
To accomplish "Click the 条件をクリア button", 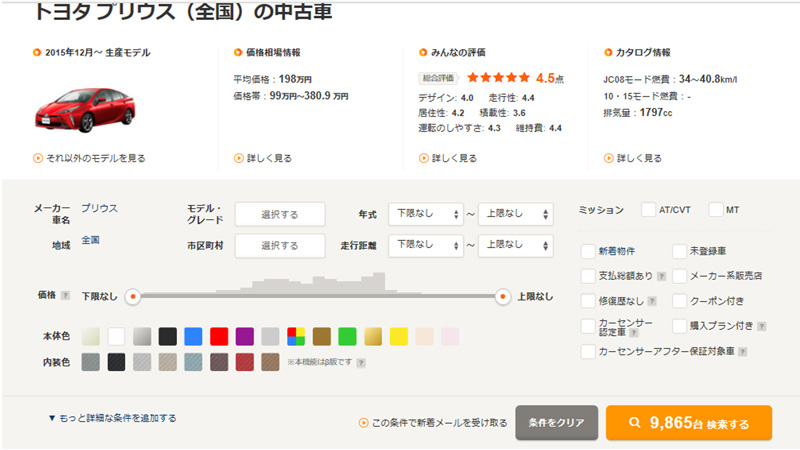I will tap(557, 423).
